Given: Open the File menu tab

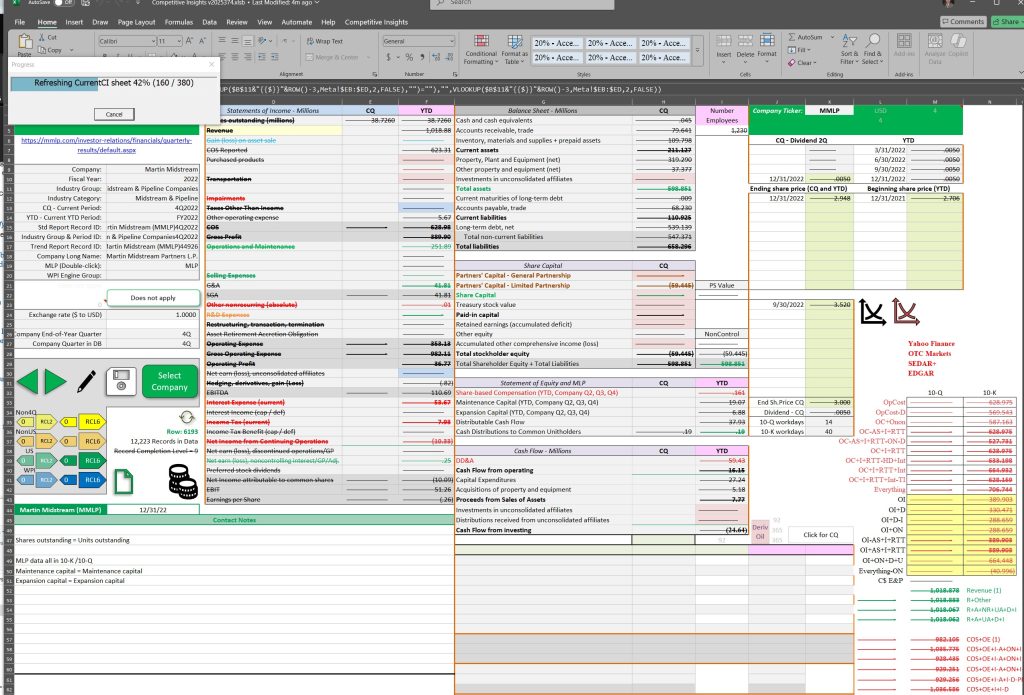Looking at the screenshot, I should tap(20, 22).
